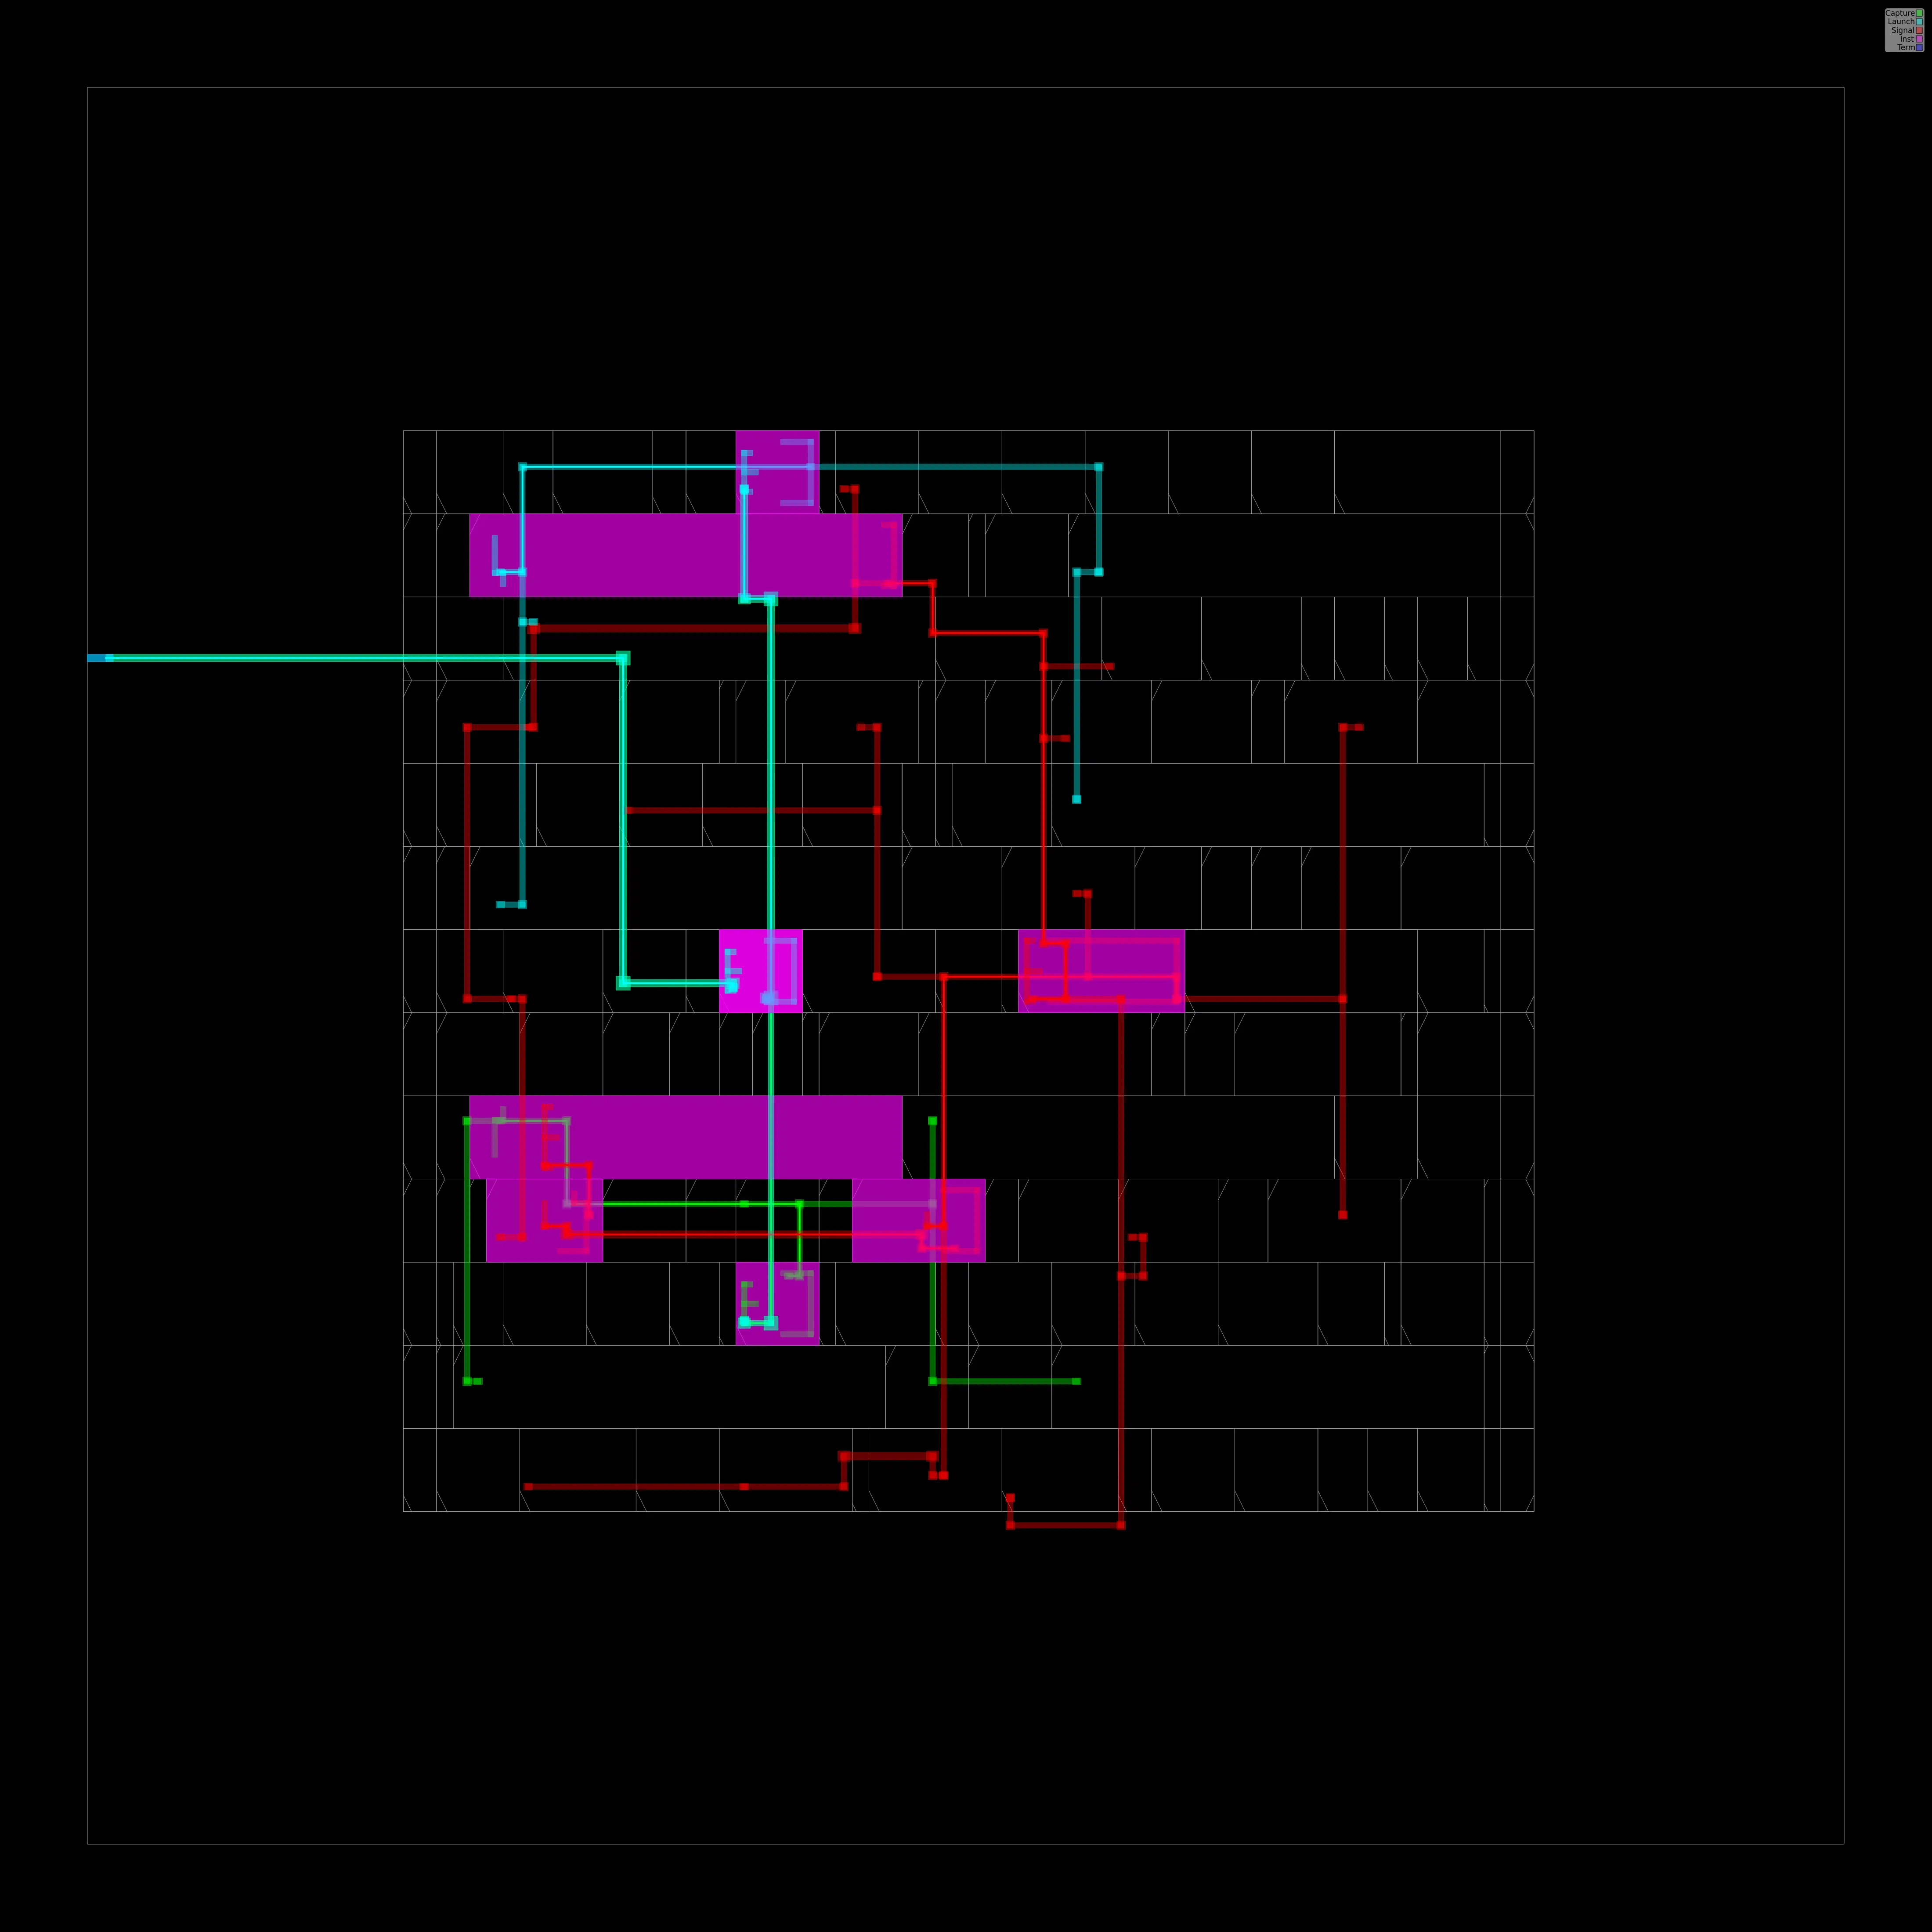Click the "Inst" legend label

[x=1907, y=39]
